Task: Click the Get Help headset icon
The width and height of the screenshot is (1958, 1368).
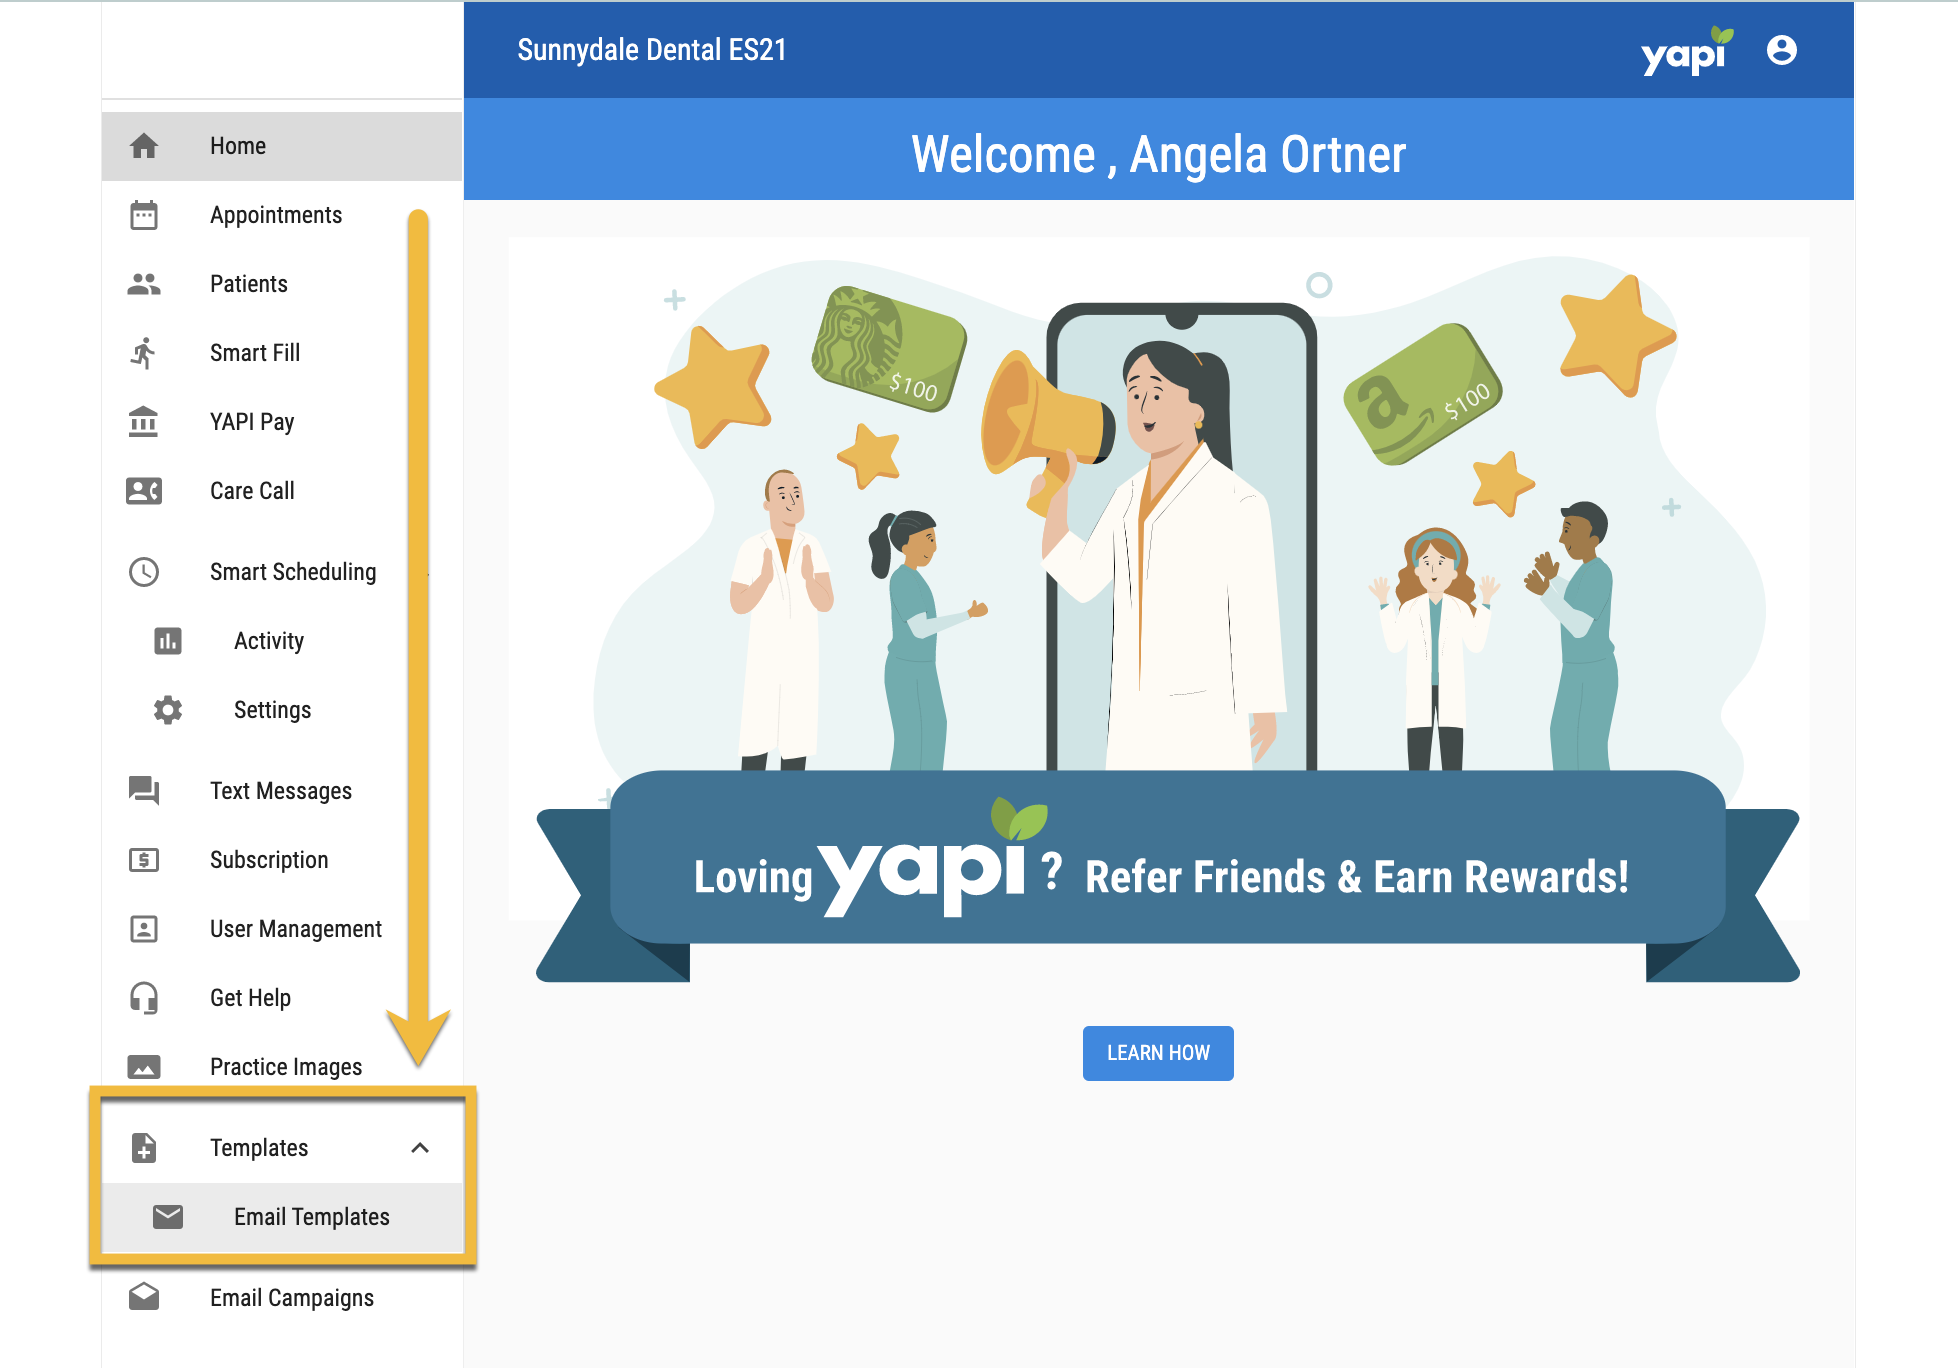Action: (144, 998)
